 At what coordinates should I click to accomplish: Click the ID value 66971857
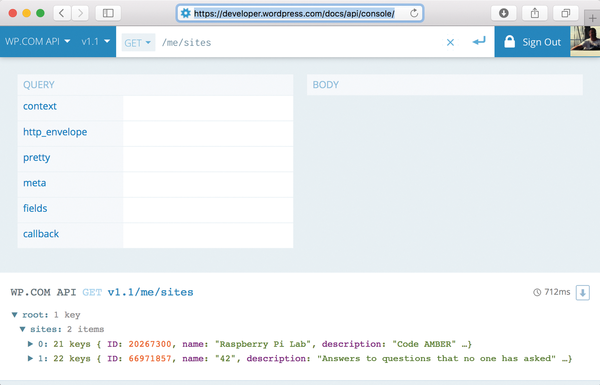pyautogui.click(x=150, y=359)
